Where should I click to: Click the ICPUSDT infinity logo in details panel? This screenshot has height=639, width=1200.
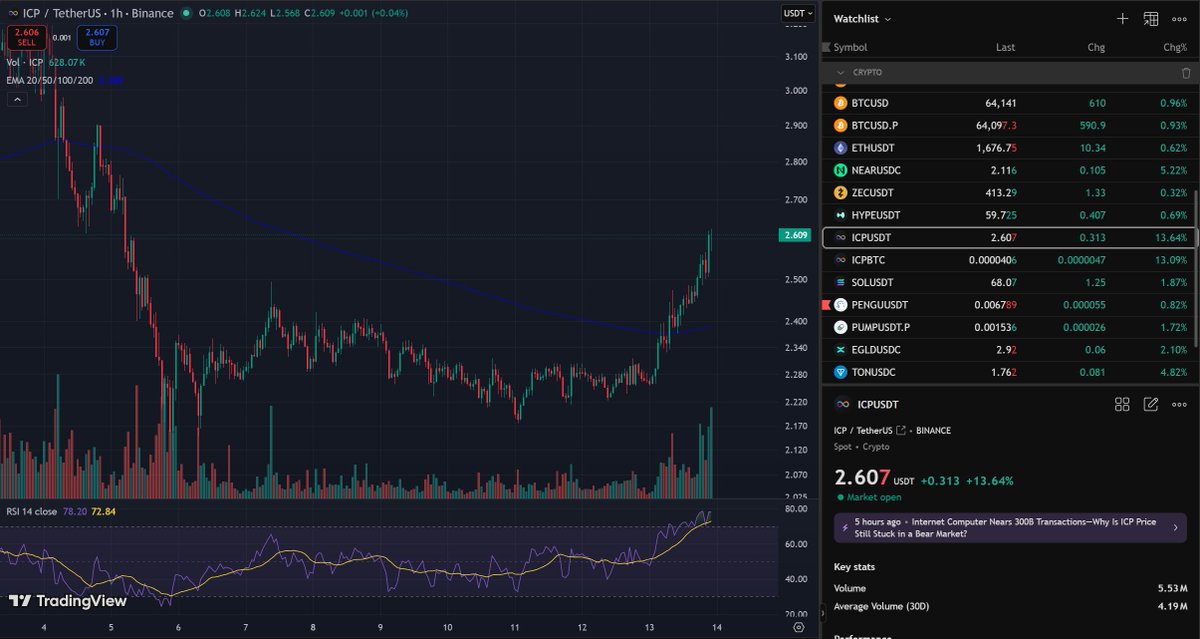tap(842, 404)
